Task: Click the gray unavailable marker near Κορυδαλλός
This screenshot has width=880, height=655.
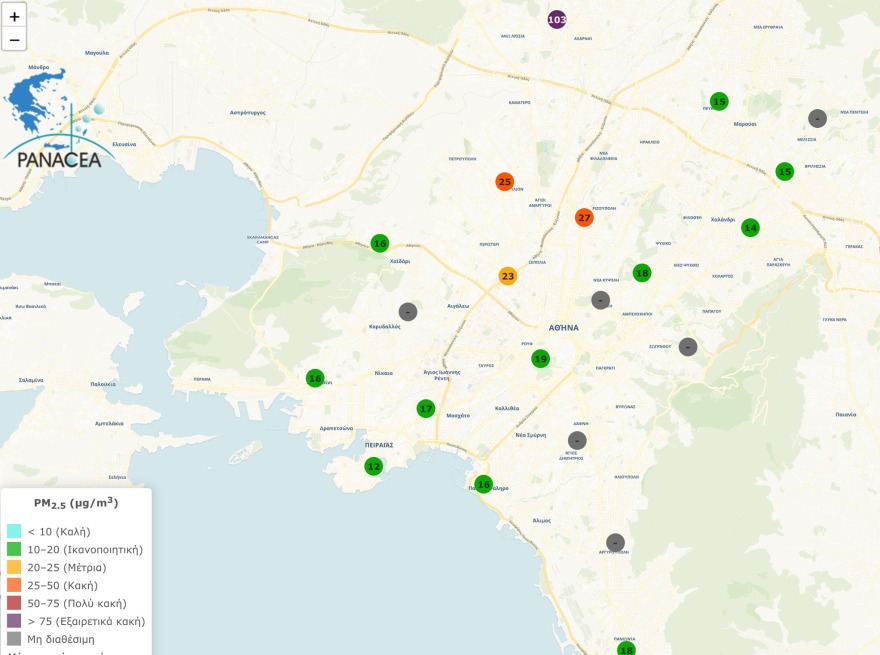Action: [x=407, y=311]
